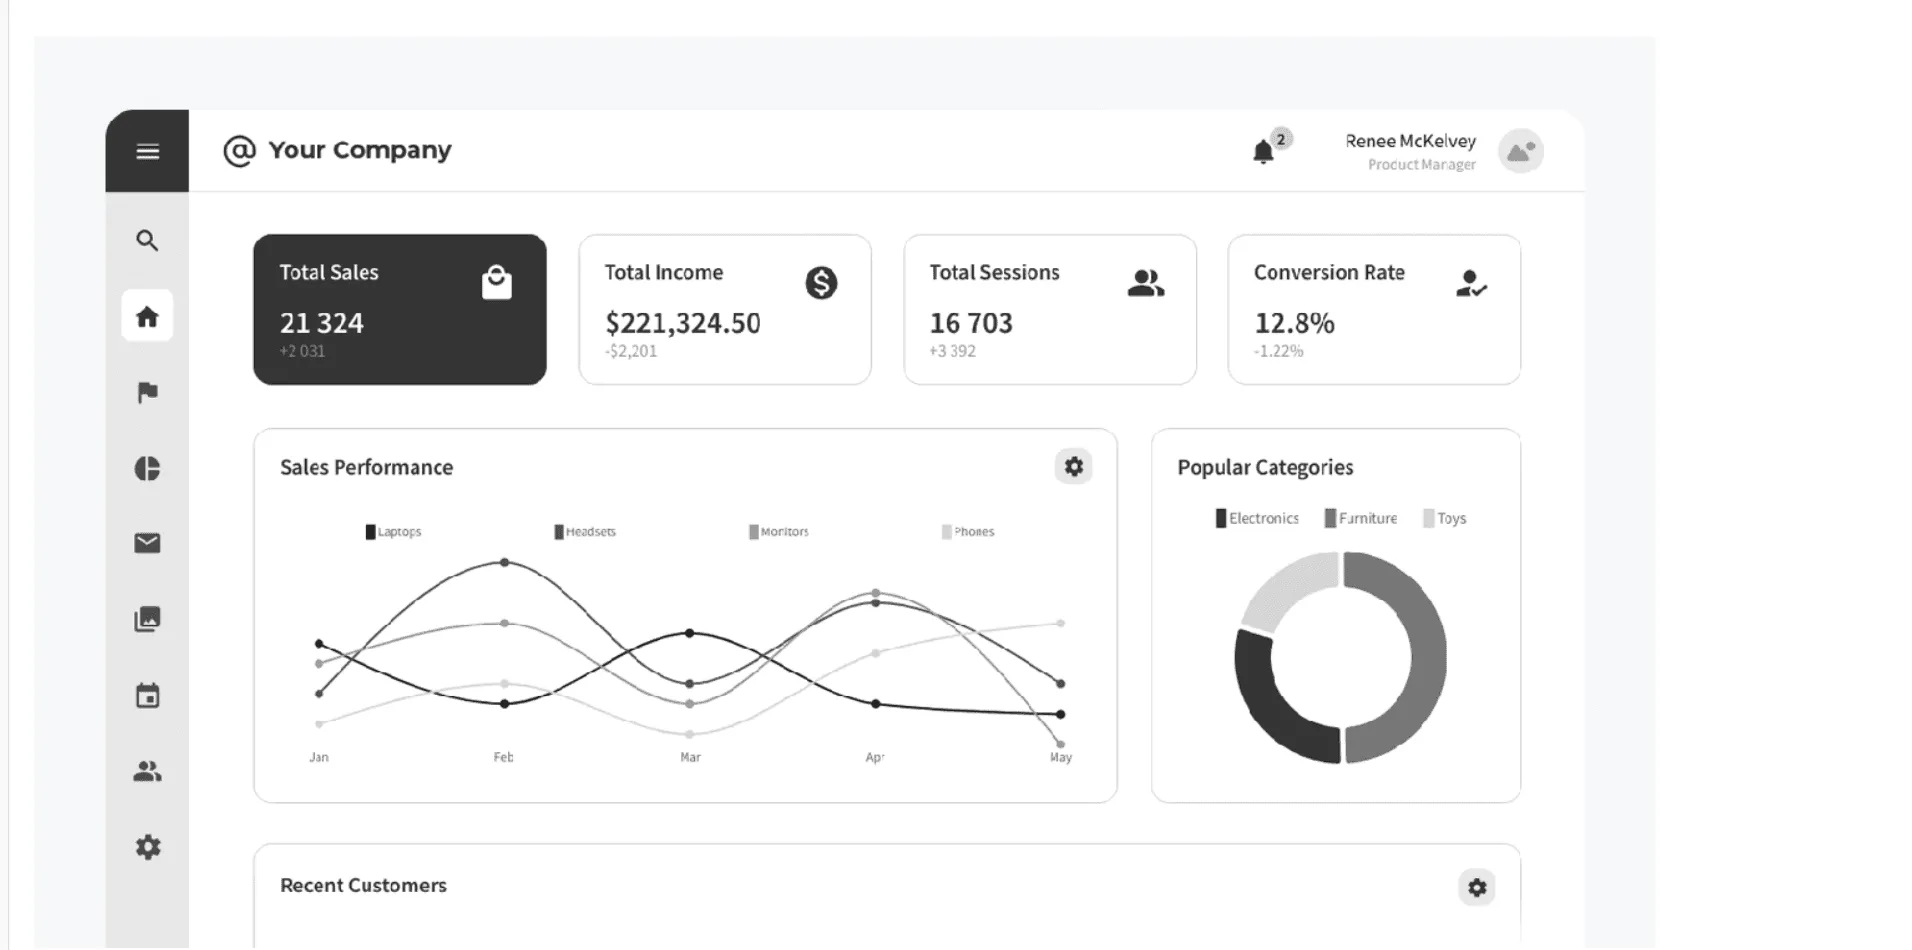Click the May axis label

(x=1061, y=757)
